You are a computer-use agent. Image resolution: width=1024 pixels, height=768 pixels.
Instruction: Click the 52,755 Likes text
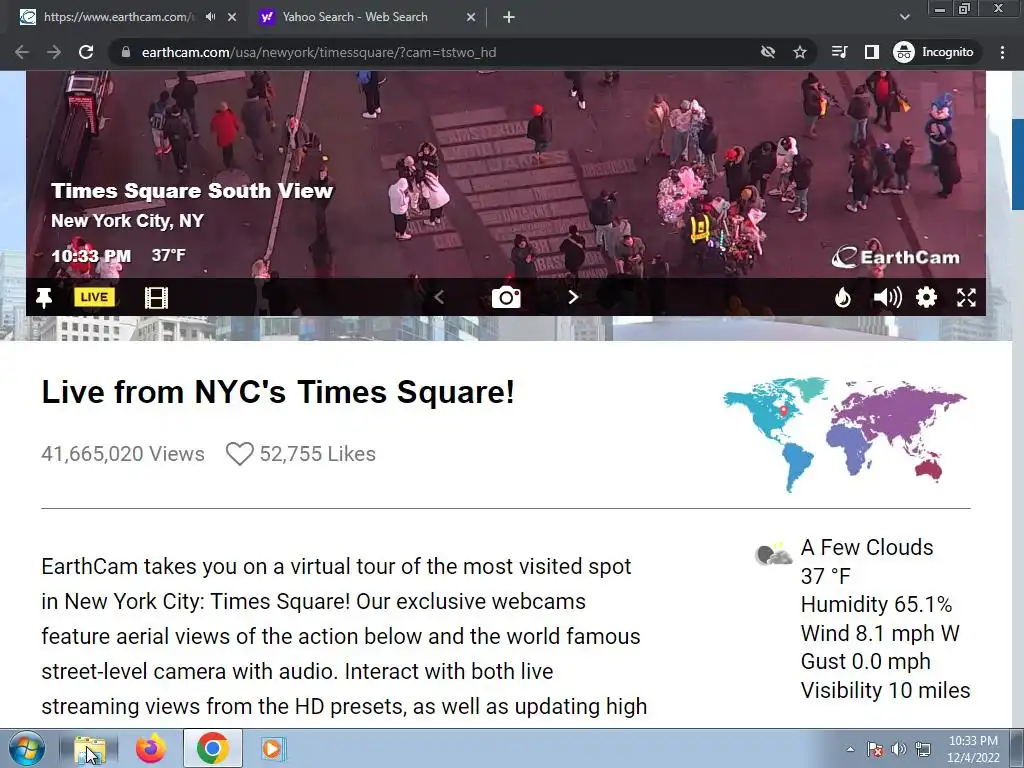[317, 454]
